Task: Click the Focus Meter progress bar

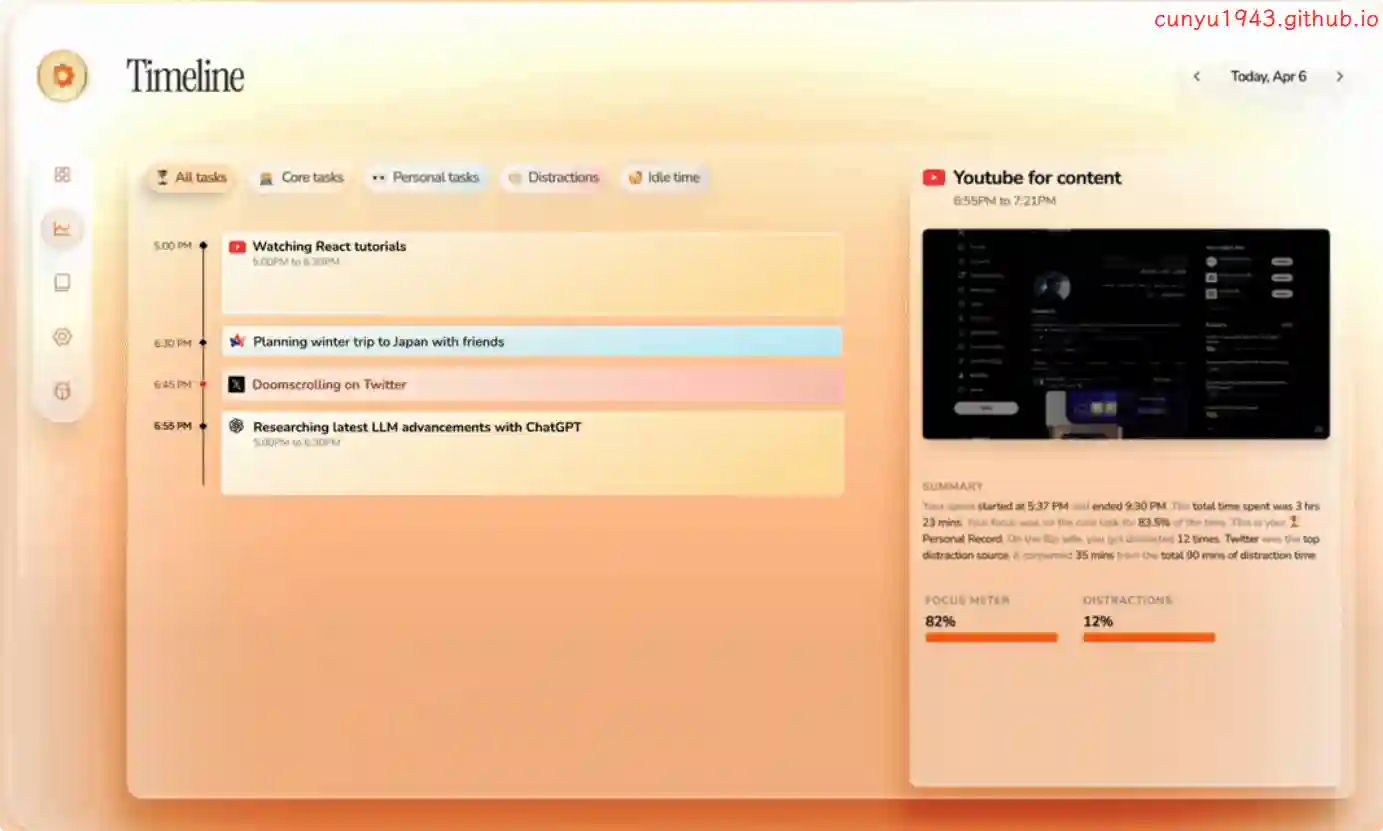Action: 991,637
